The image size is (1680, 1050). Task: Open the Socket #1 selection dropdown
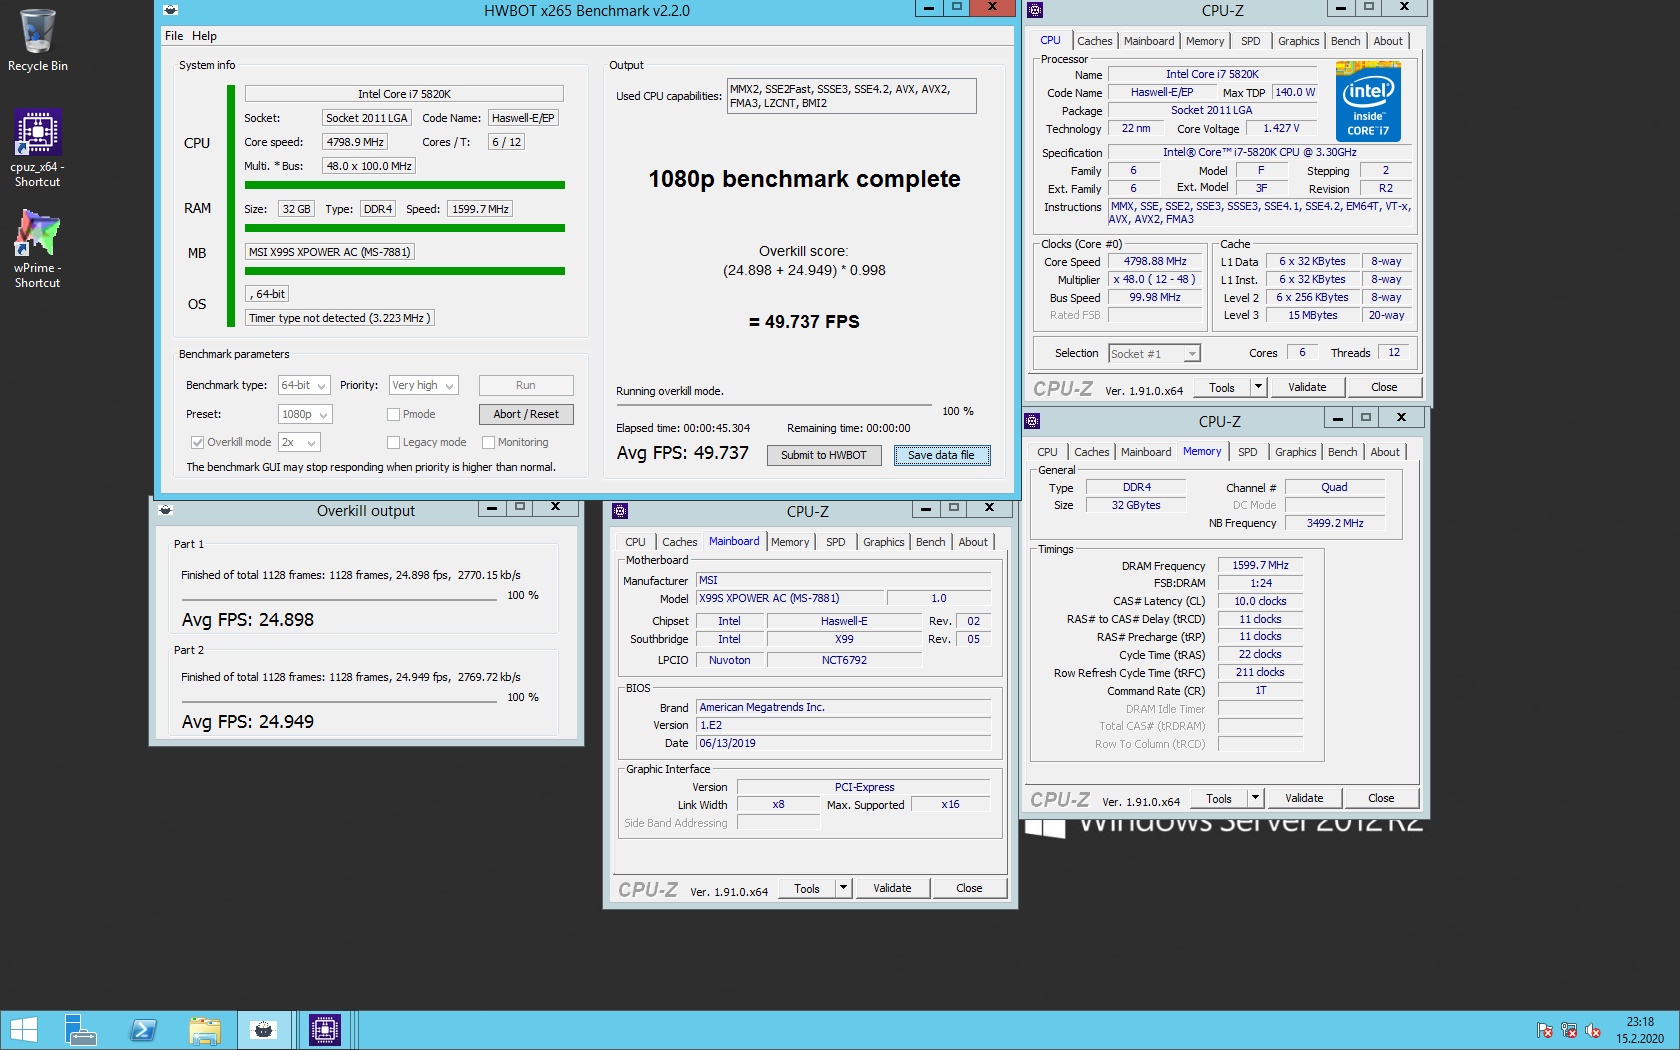coord(1154,354)
